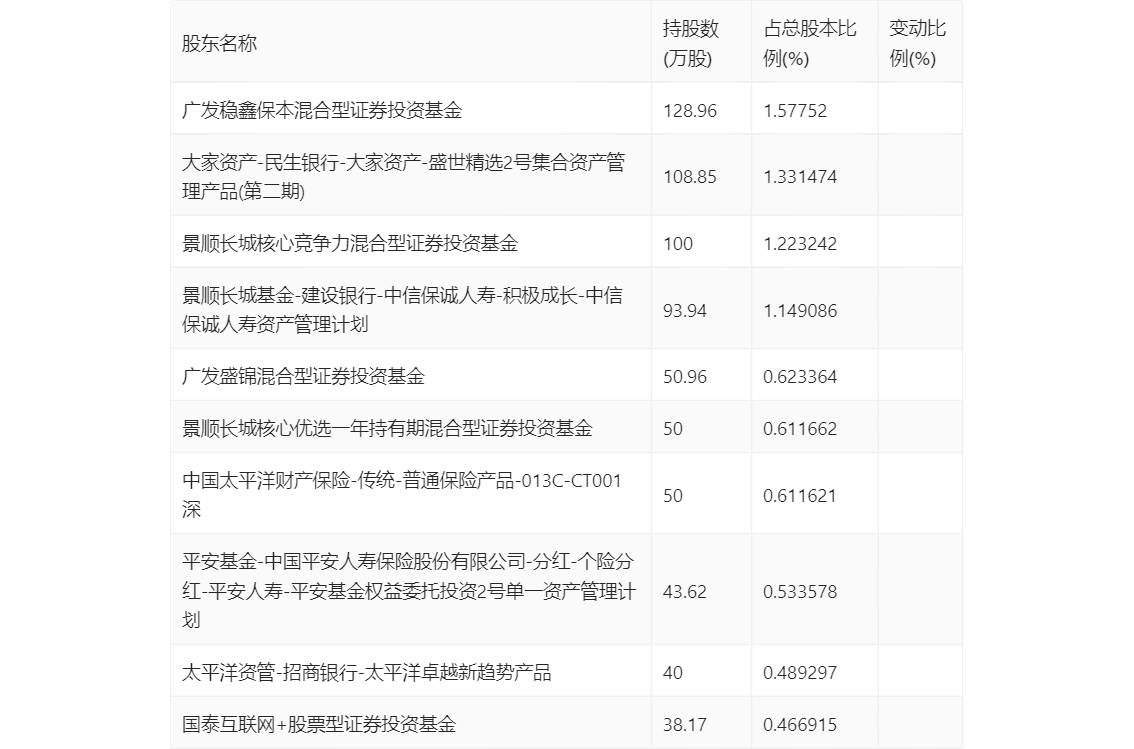Select 景顺长城核心竞争力混合型证券投资基金 name
The width and height of the screenshot is (1134, 749).
coord(350,243)
